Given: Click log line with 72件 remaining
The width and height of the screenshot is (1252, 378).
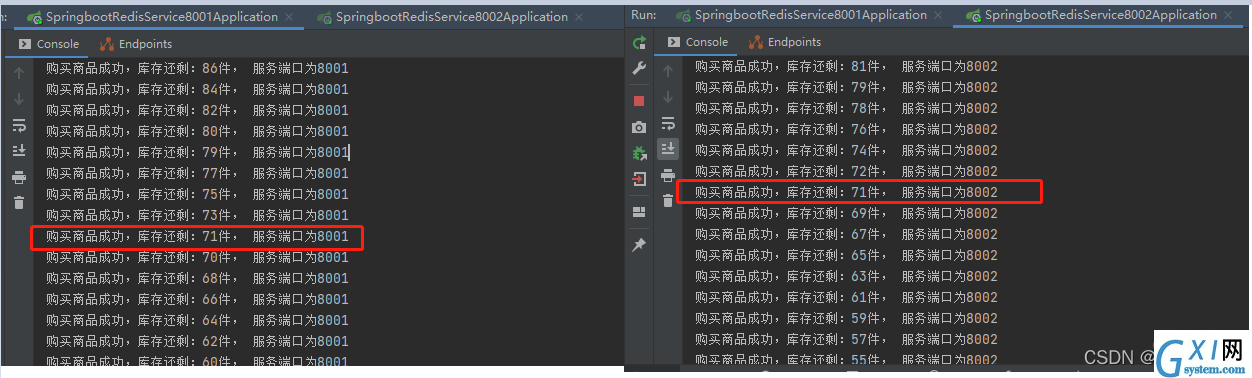Looking at the screenshot, I should pos(846,171).
